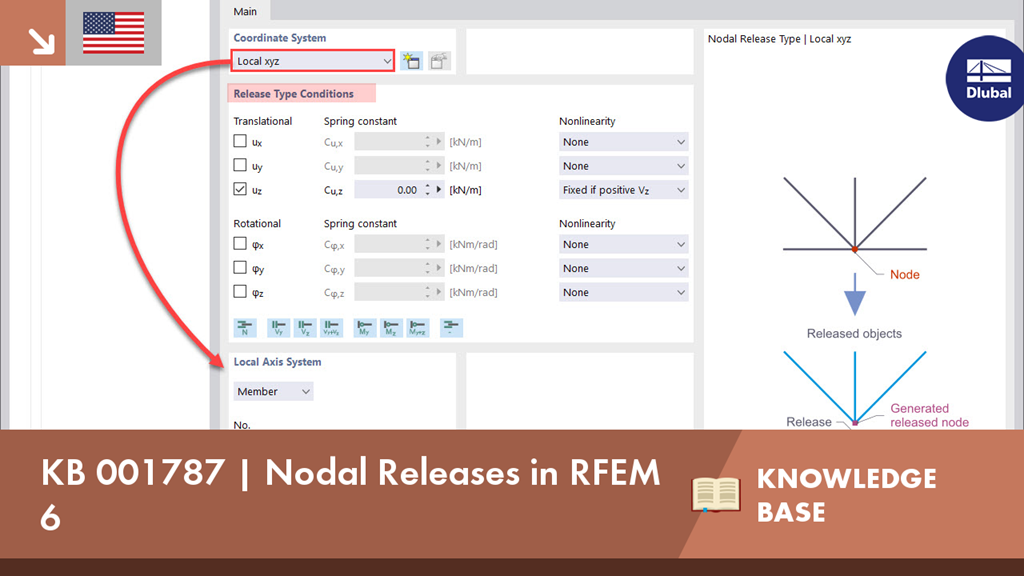
Task: Open the φz Nonlinearity dropdown
Action: coord(624,293)
